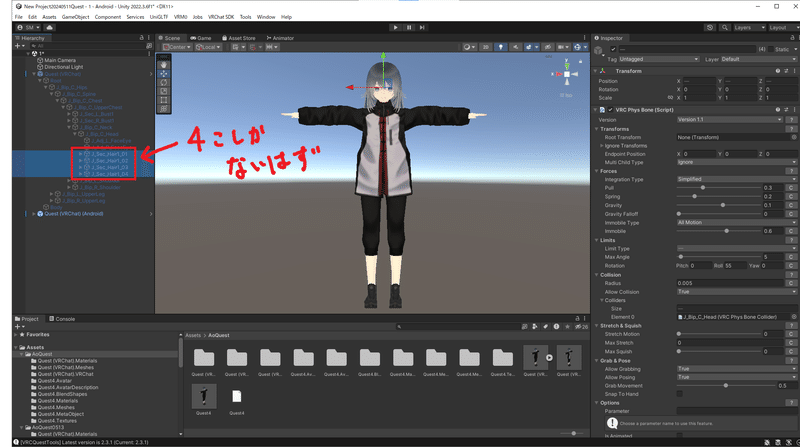Click the snap increment icon
Viewport: 800px width, 447px height.
click(272, 47)
